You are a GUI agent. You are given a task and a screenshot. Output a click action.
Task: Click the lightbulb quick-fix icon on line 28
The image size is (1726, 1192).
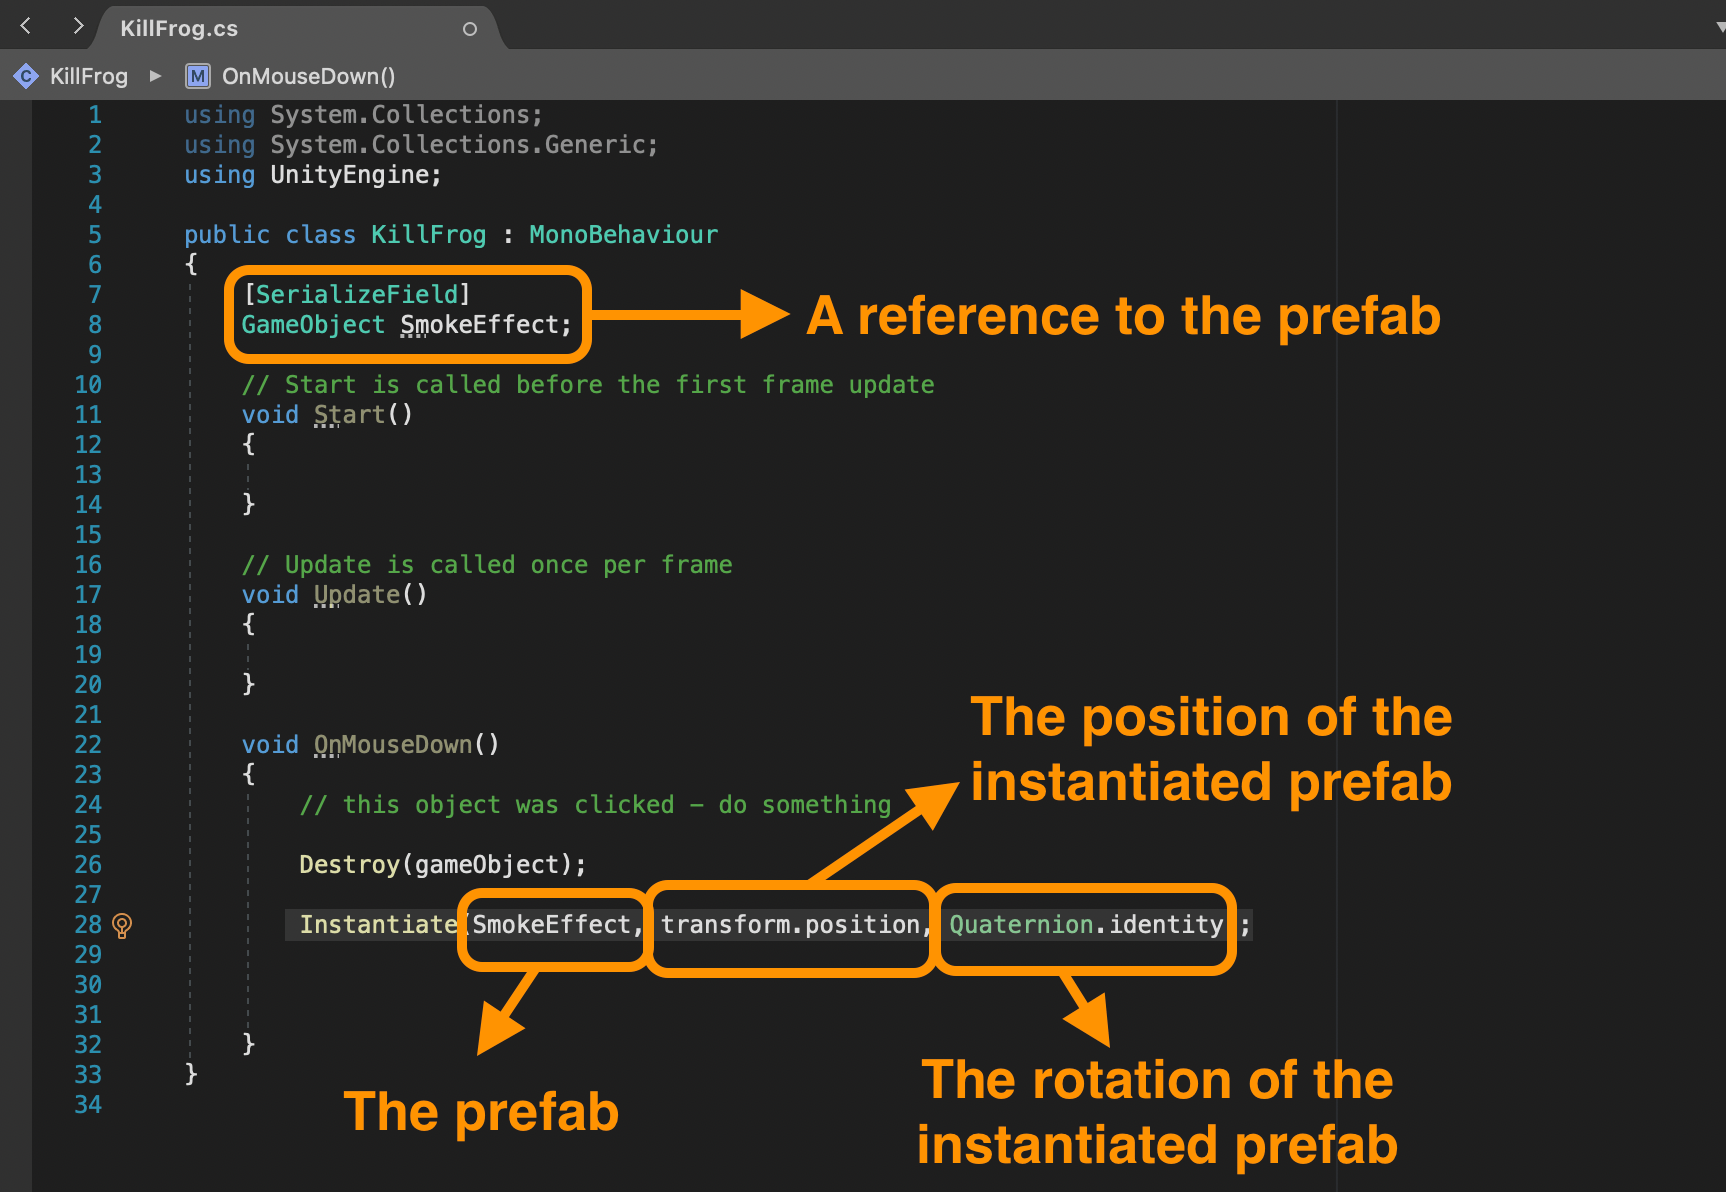click(122, 927)
